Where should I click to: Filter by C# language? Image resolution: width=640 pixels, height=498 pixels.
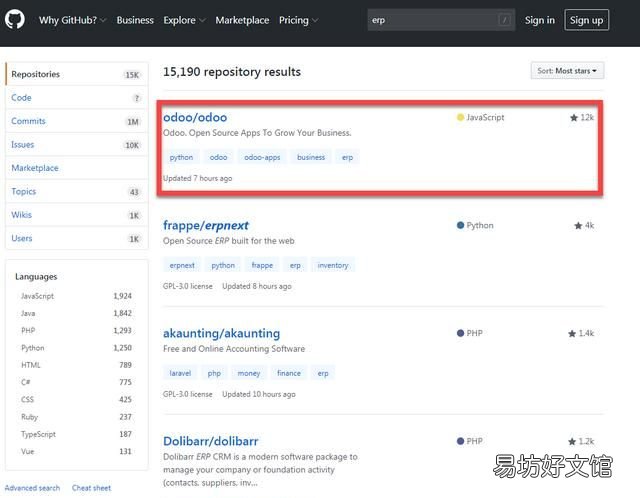76,382
